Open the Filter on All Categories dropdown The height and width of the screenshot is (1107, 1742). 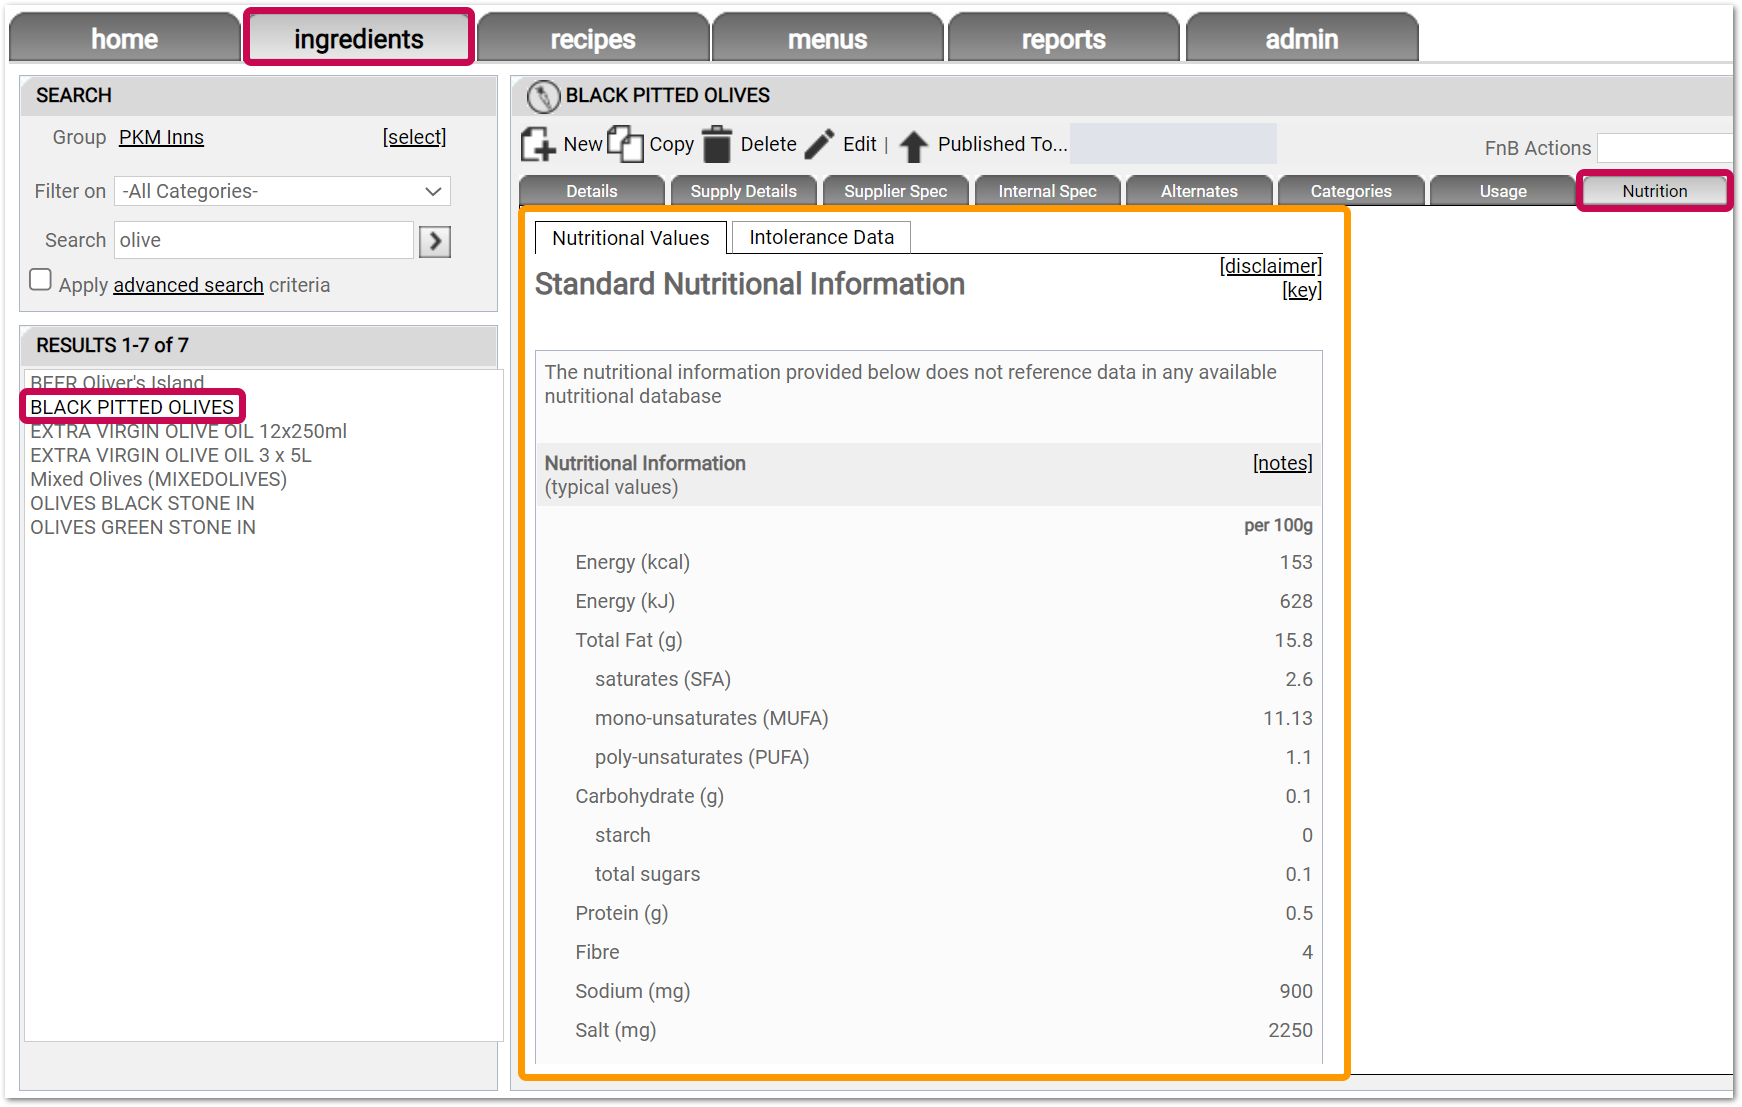click(x=283, y=191)
